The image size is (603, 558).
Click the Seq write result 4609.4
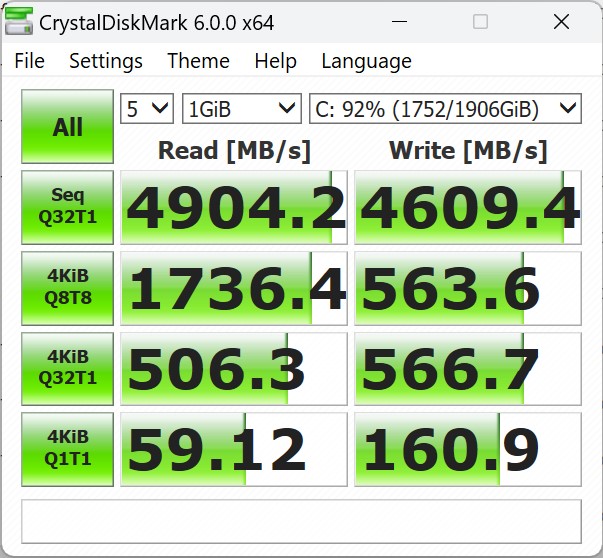[468, 208]
